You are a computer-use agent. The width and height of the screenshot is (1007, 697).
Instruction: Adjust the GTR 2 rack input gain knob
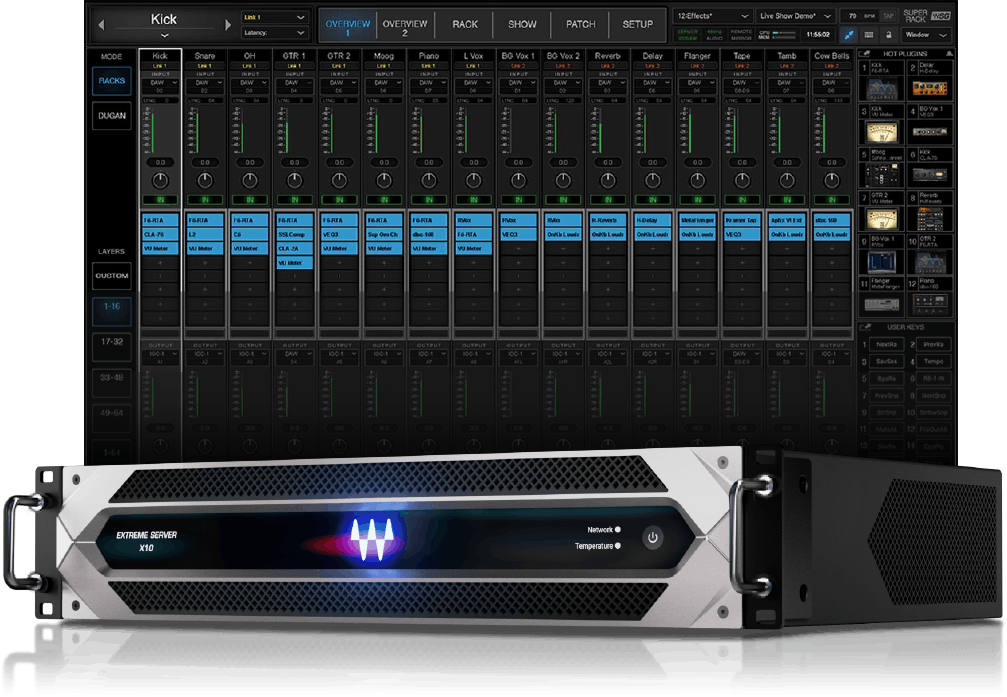tap(339, 181)
